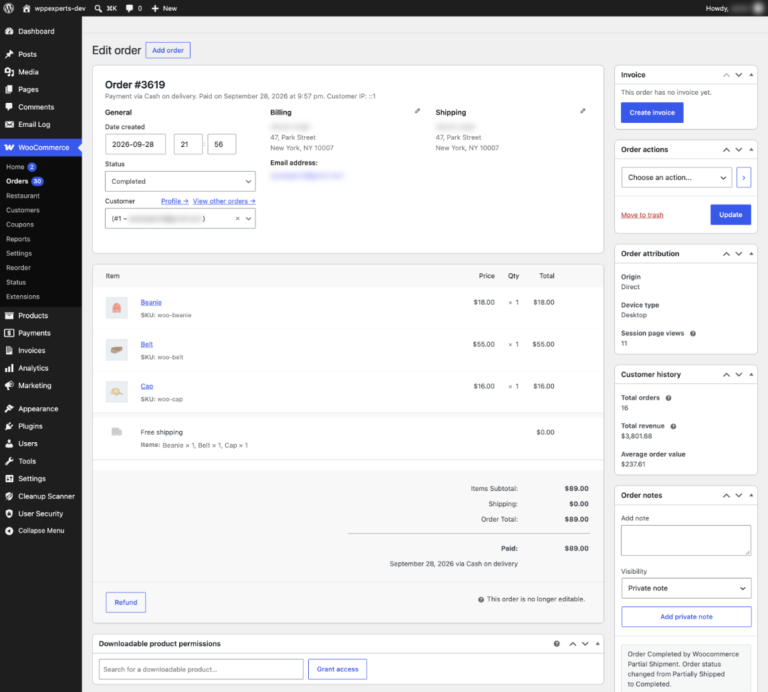
Task: Collapse the Customer history panel toggle triangle
Action: click(x=751, y=375)
